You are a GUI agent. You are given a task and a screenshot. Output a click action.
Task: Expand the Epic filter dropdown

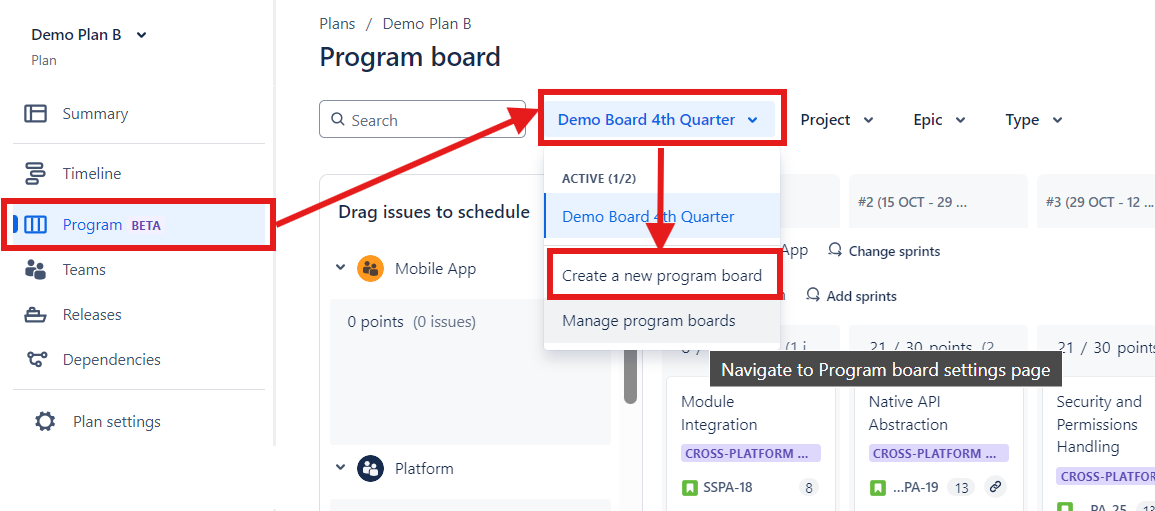(939, 120)
